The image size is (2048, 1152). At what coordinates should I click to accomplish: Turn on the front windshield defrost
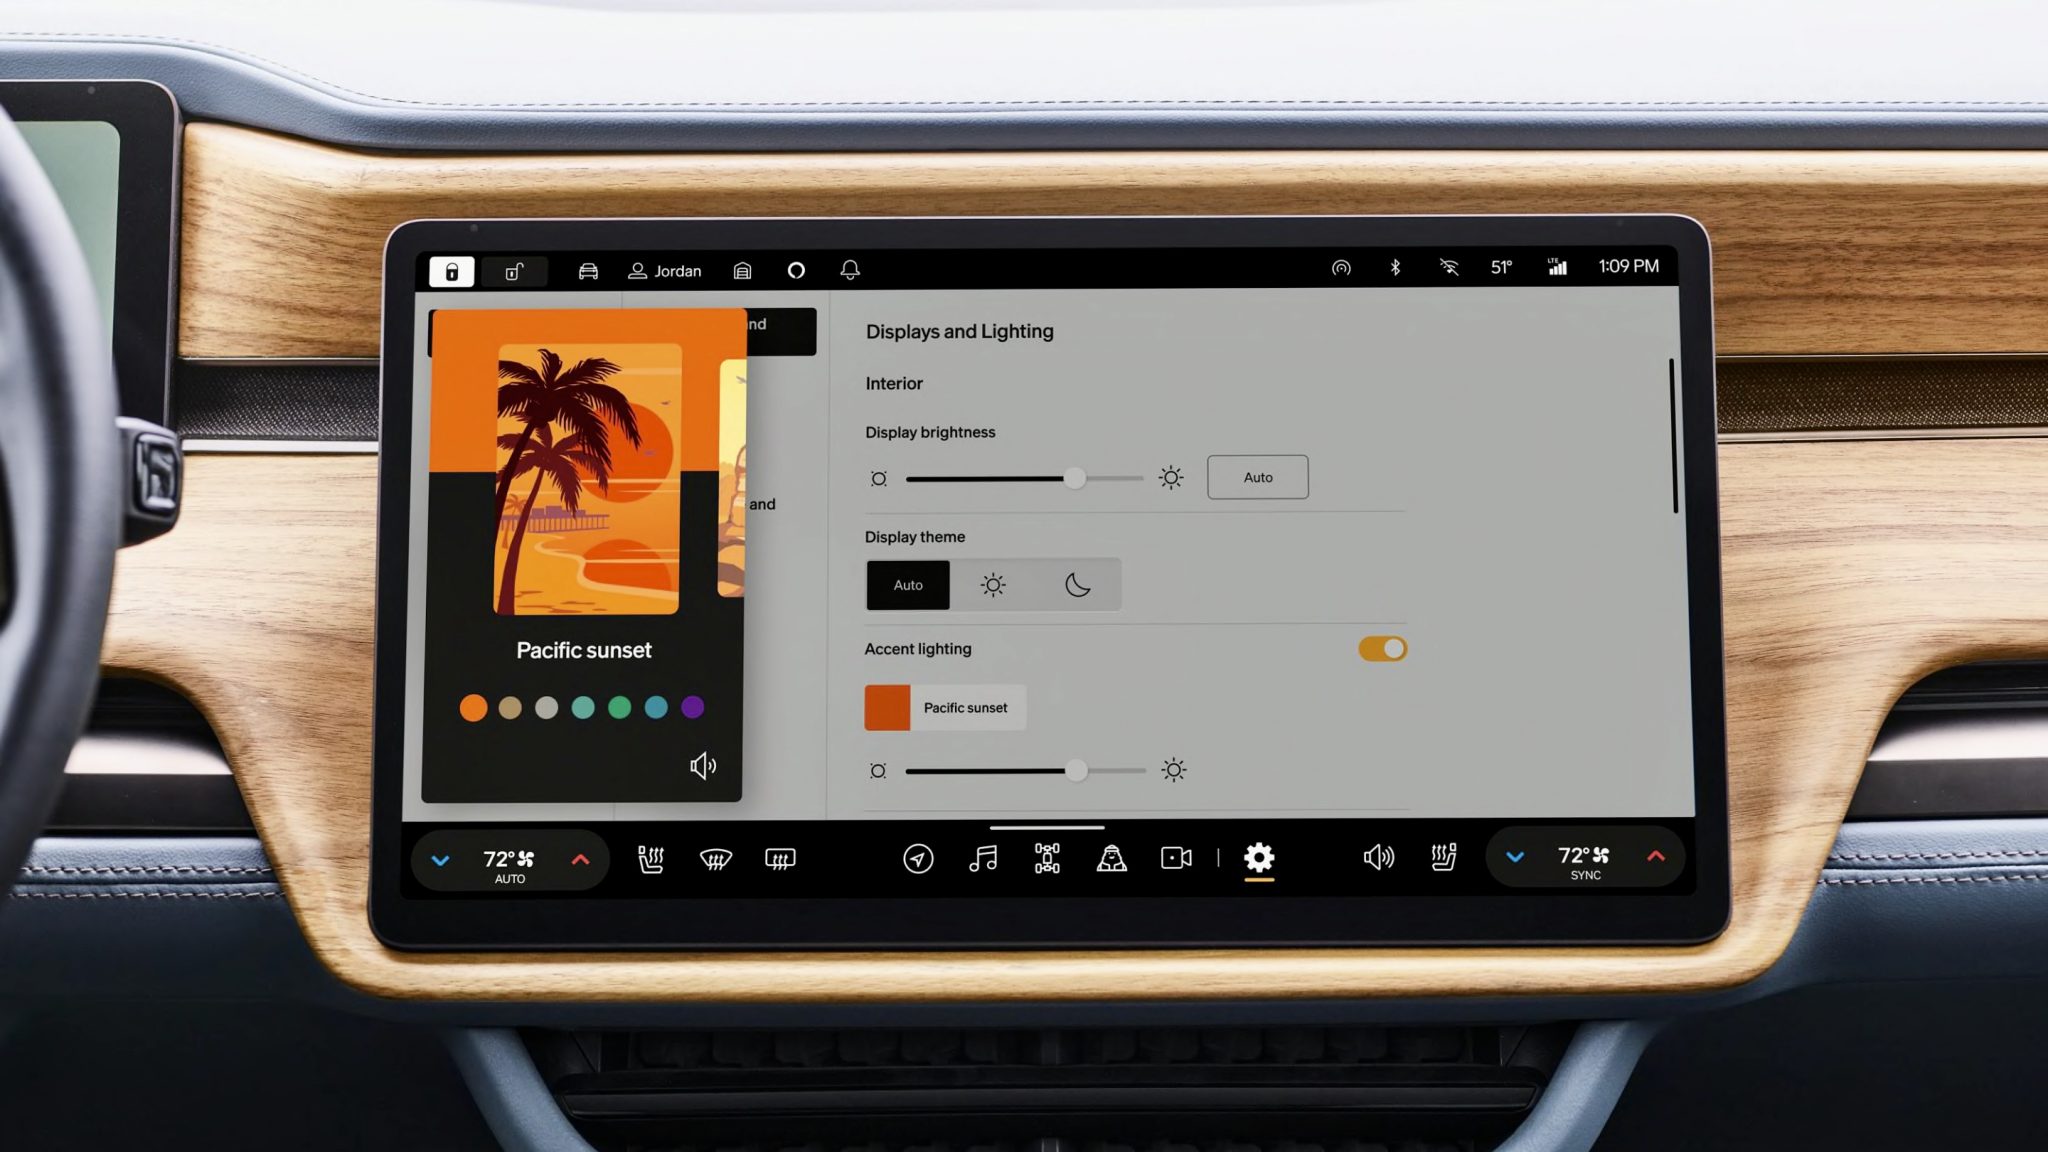[x=715, y=859]
